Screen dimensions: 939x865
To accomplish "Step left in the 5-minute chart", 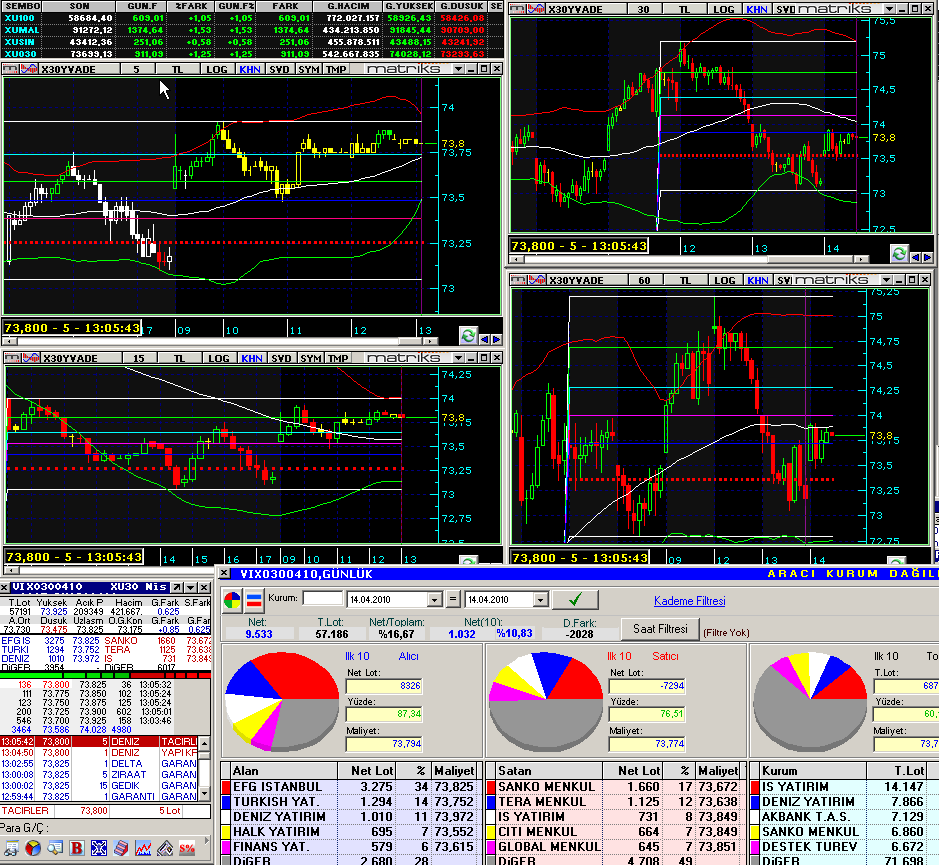I will (484, 340).
